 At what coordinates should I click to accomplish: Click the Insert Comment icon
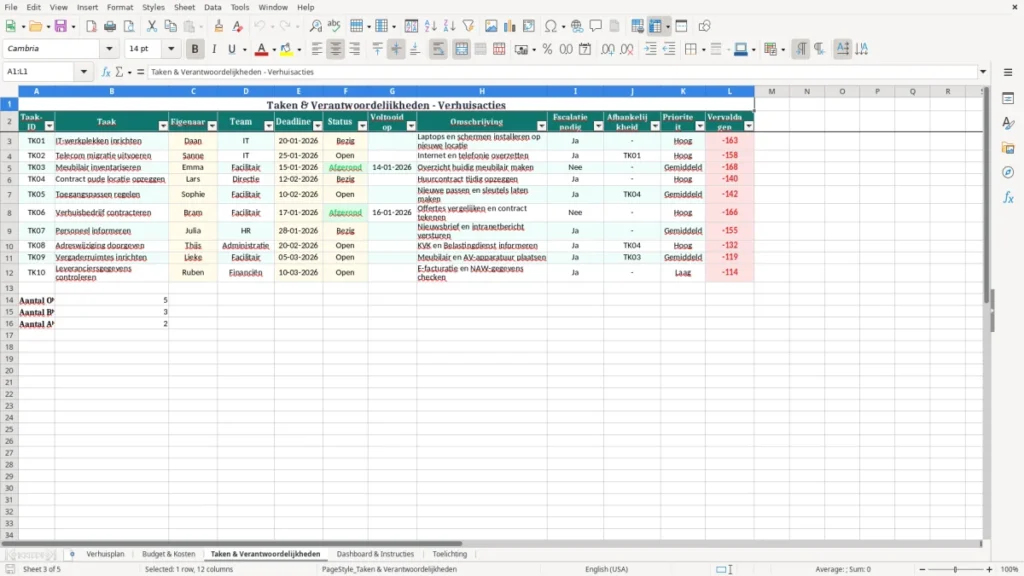tap(596, 26)
